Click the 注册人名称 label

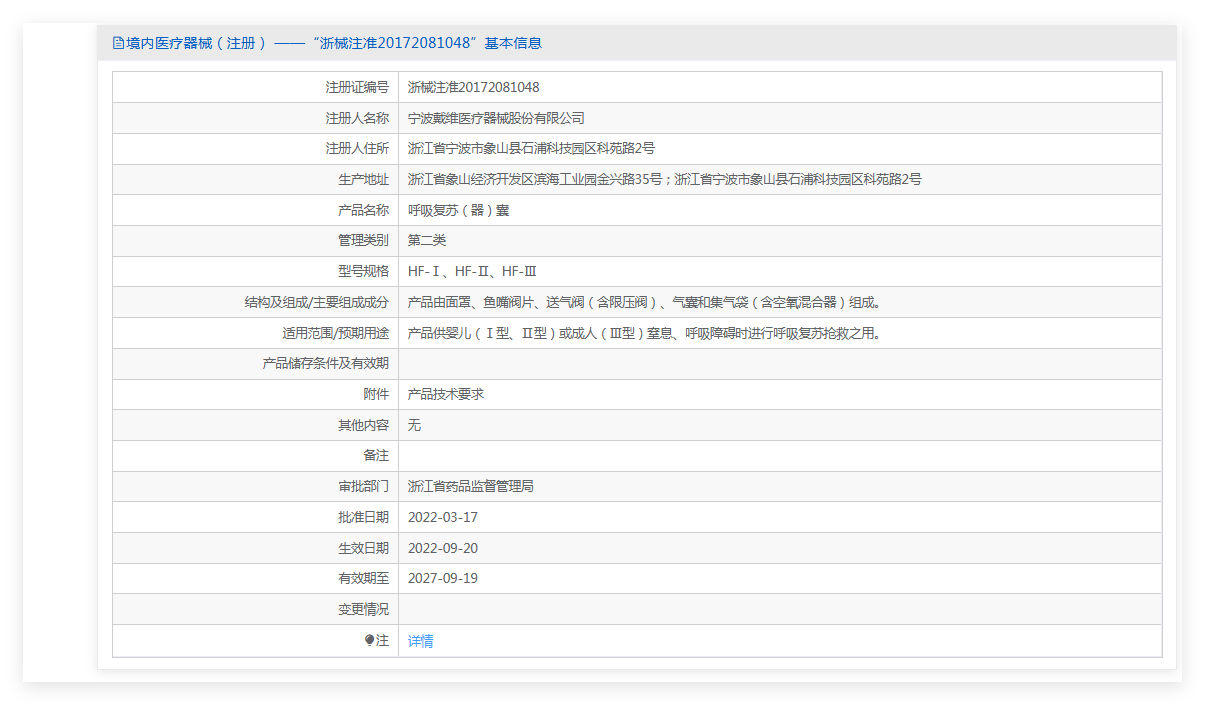point(357,118)
